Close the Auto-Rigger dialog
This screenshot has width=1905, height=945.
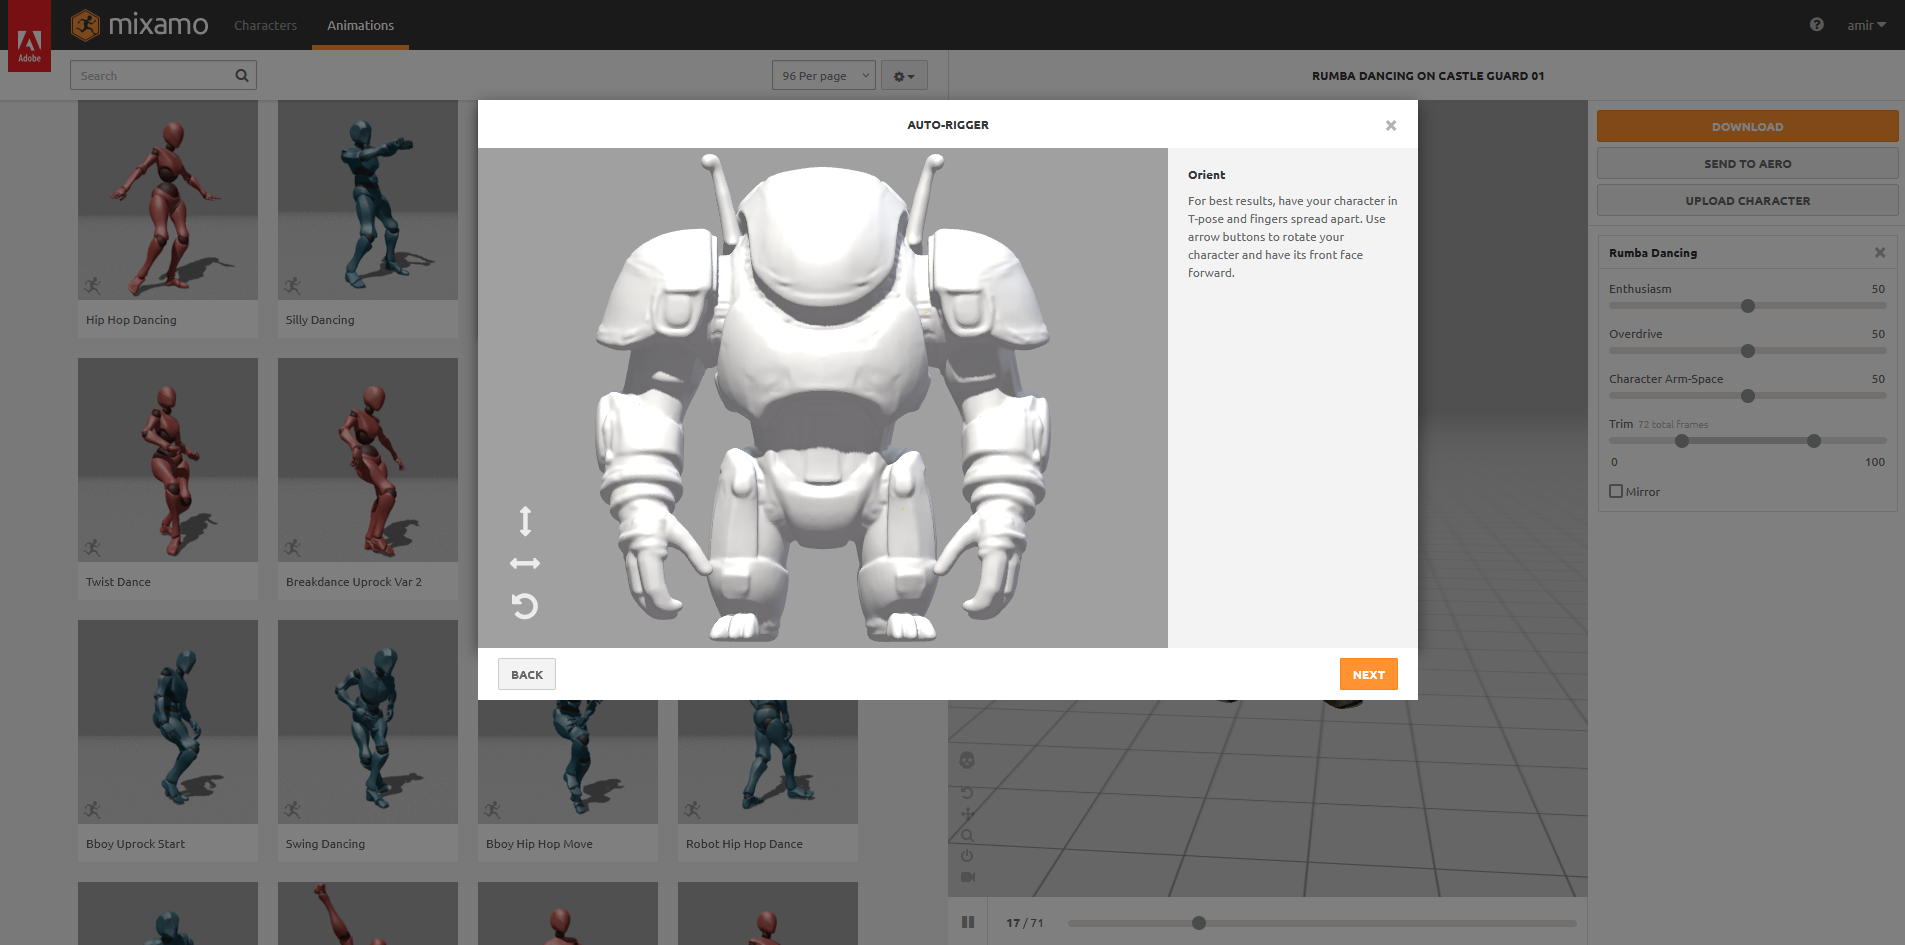coord(1390,125)
